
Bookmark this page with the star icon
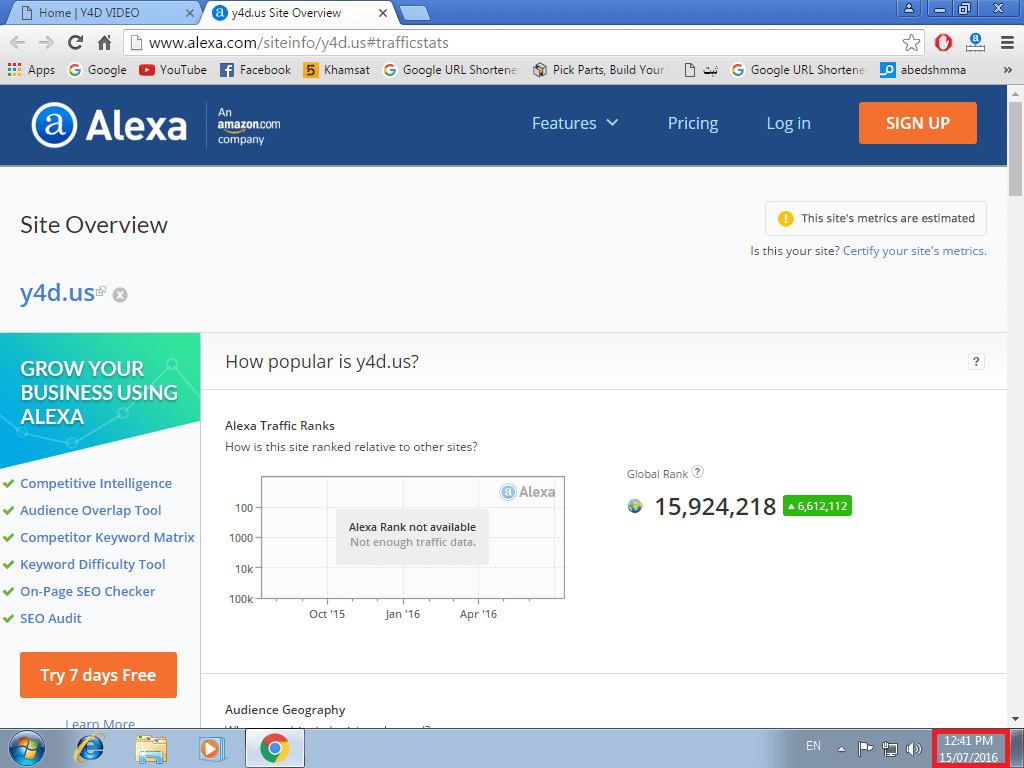click(911, 43)
